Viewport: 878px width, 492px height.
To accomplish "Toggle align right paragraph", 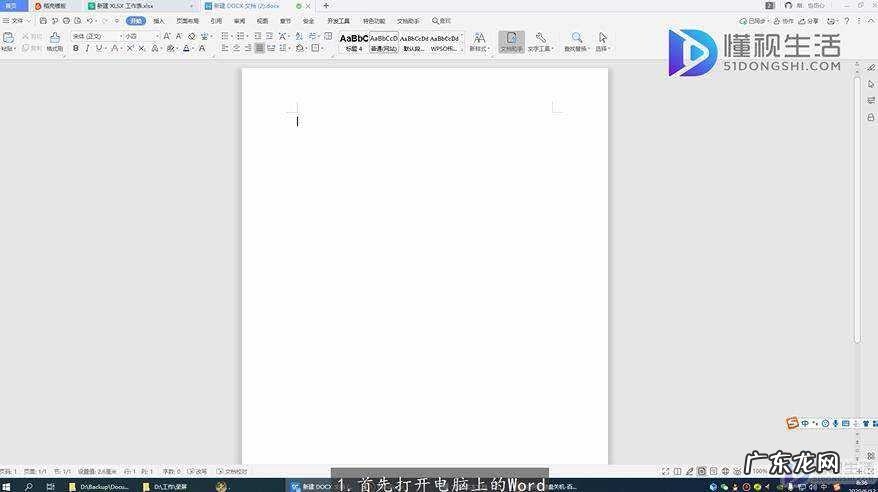I will (x=248, y=49).
